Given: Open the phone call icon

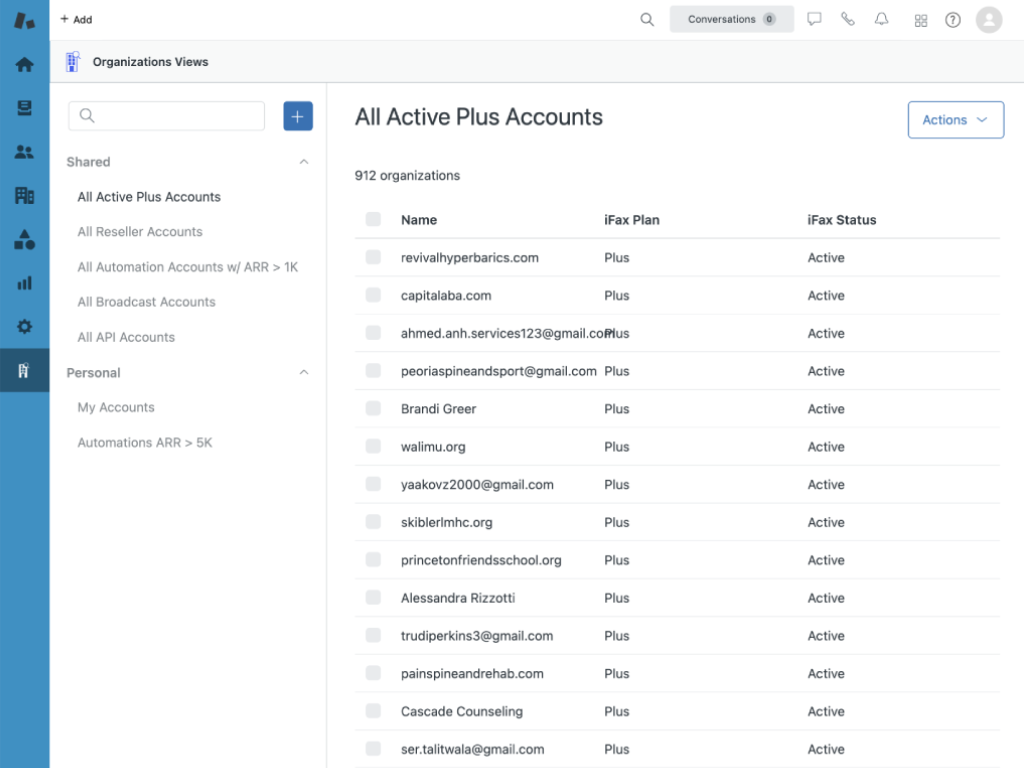Looking at the screenshot, I should [848, 19].
